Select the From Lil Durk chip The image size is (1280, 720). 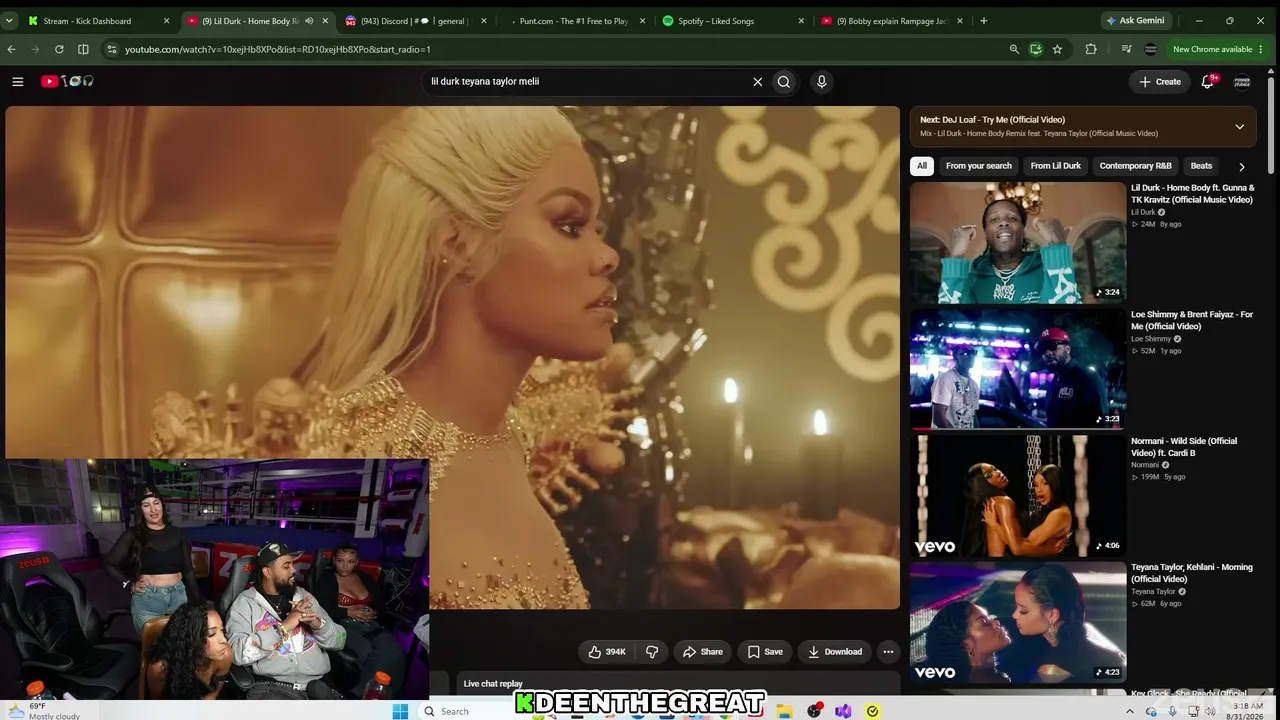[x=1056, y=166]
